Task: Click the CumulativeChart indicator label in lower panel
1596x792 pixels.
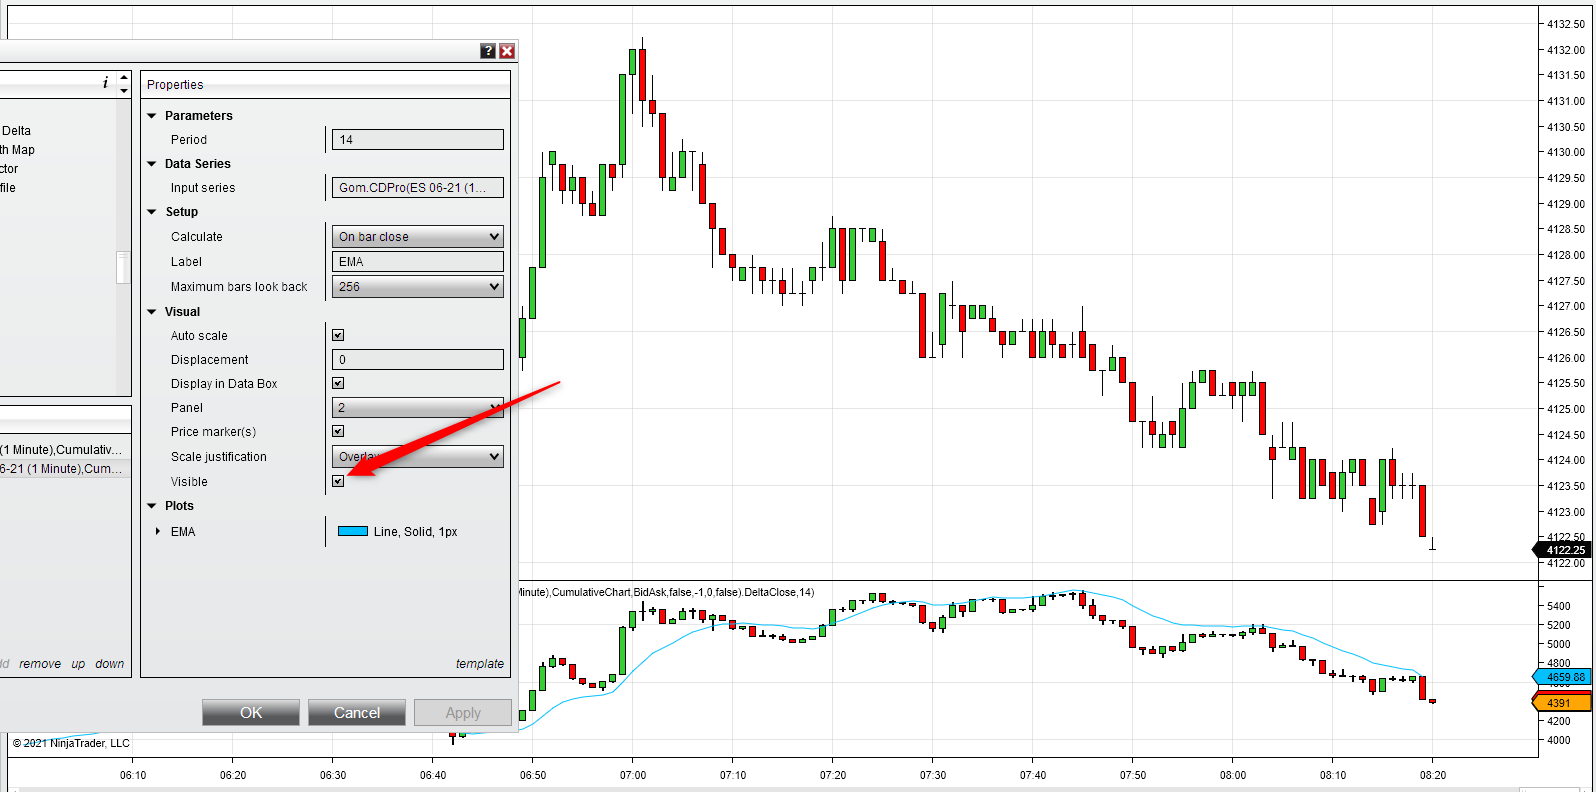Action: click(x=666, y=593)
